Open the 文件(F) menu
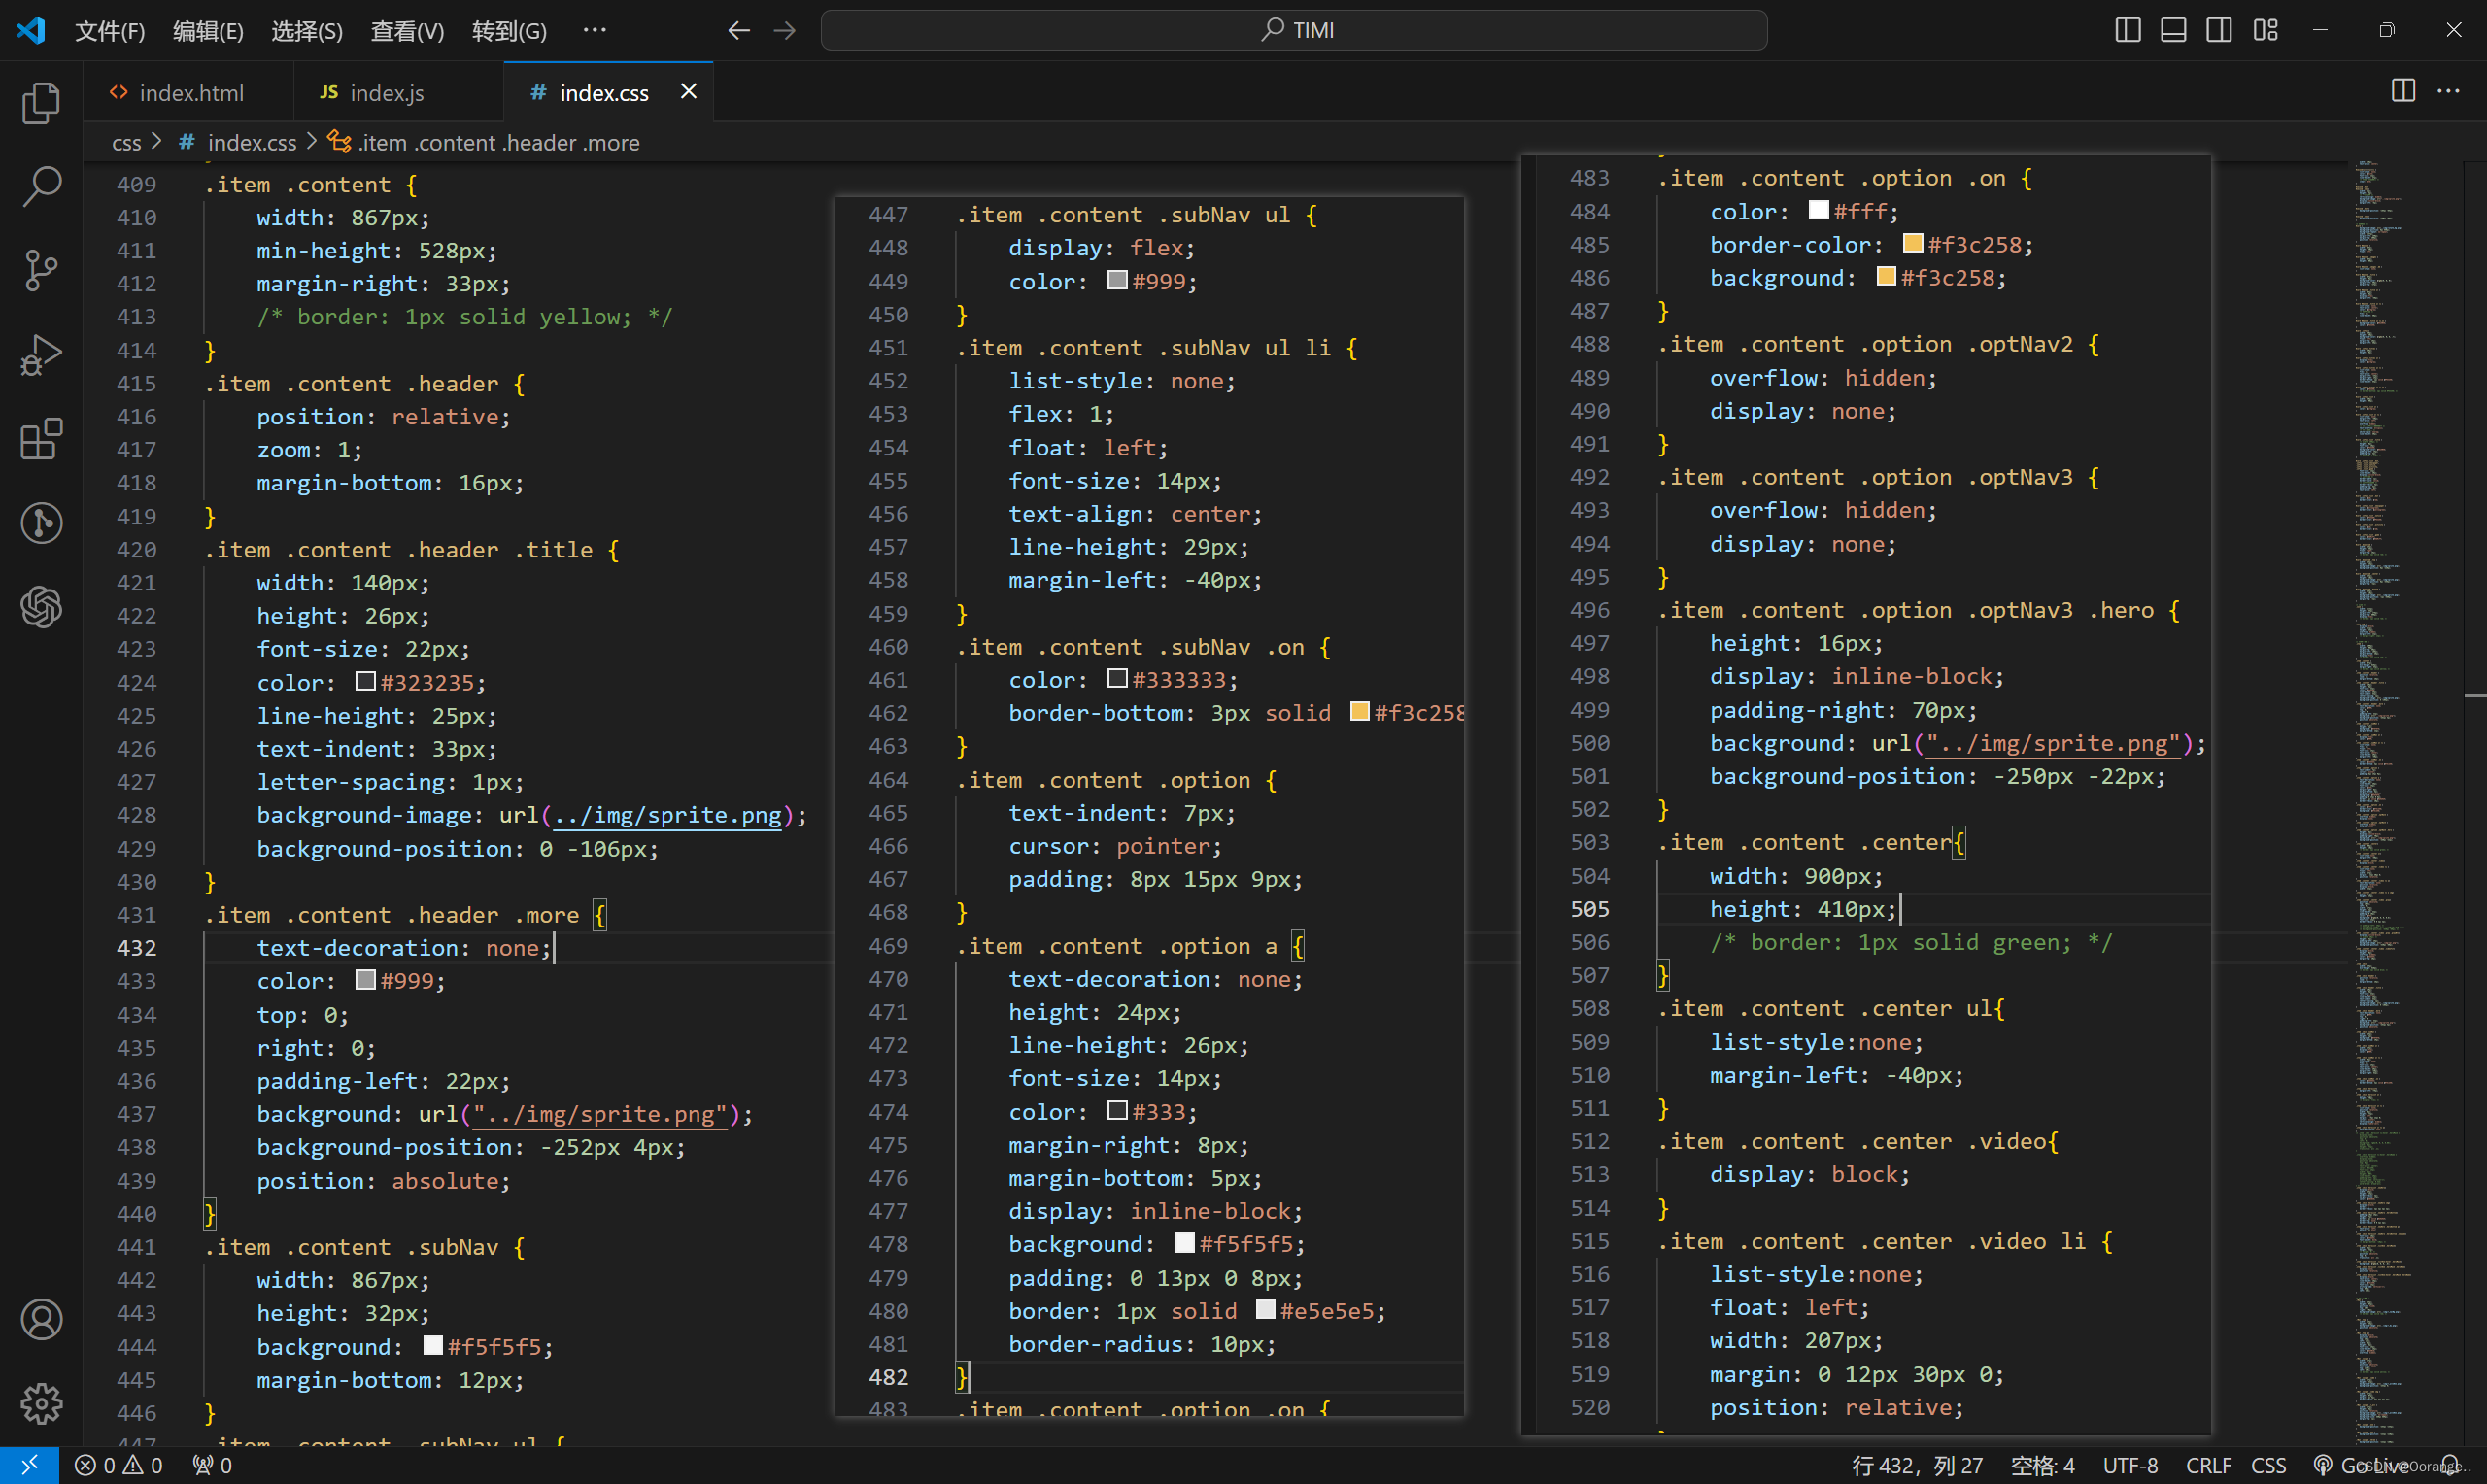This screenshot has height=1484, width=2487. 110,31
